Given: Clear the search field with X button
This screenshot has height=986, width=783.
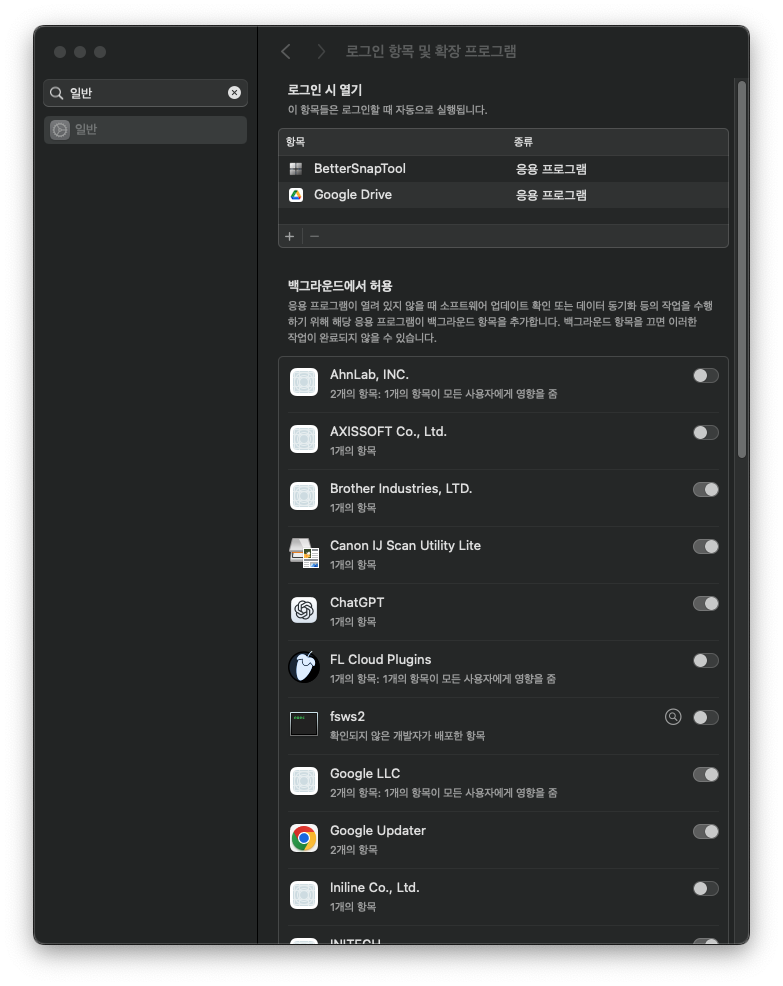Looking at the screenshot, I should click(x=234, y=92).
